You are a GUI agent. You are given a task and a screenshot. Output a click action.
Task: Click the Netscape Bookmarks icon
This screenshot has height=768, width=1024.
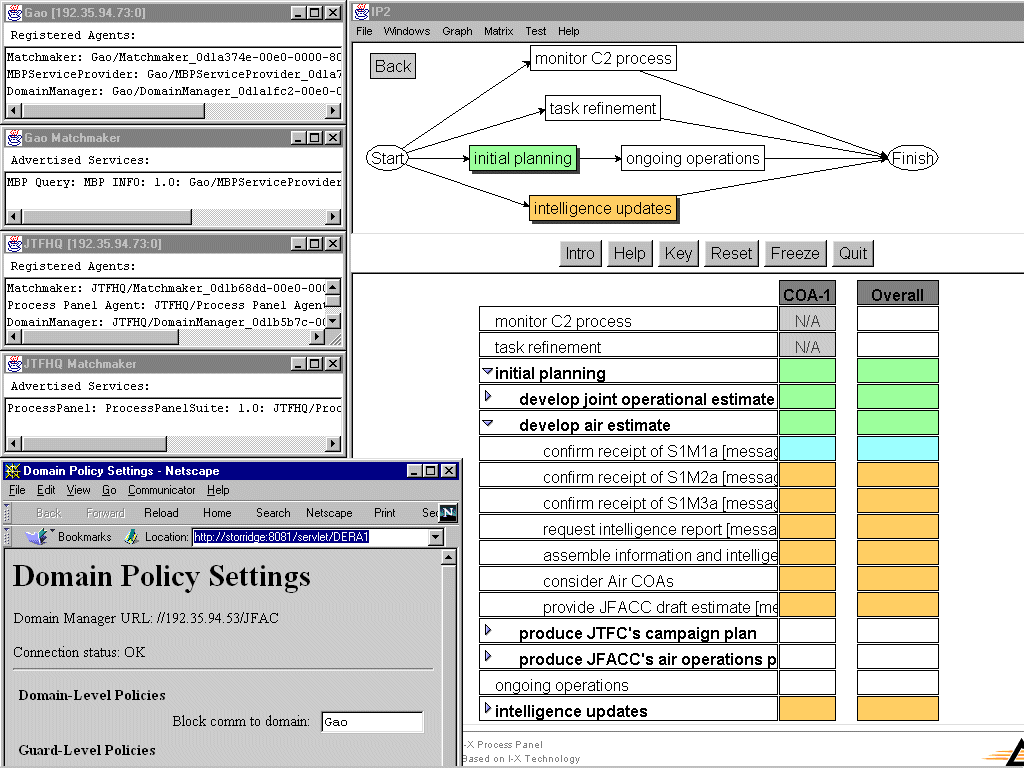tap(38, 537)
